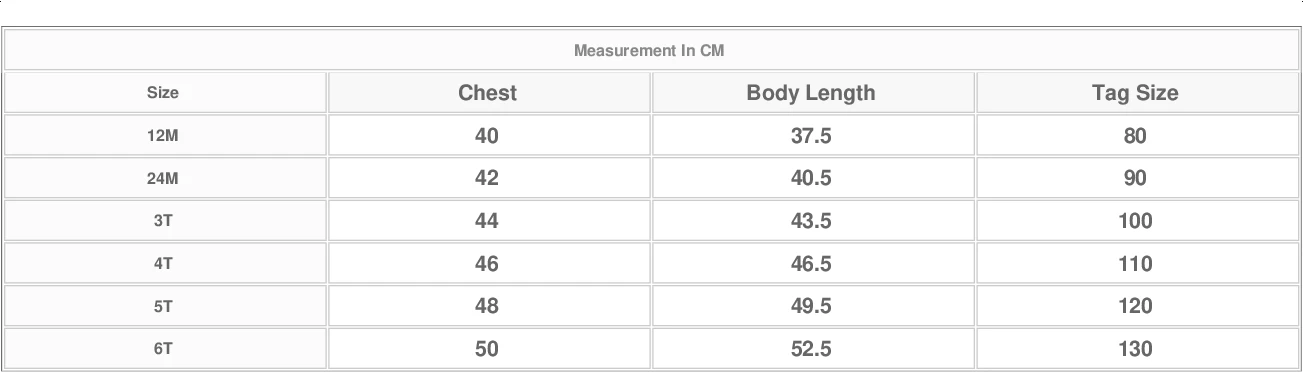
Task: Select the 6T size cell
Action: [163, 349]
